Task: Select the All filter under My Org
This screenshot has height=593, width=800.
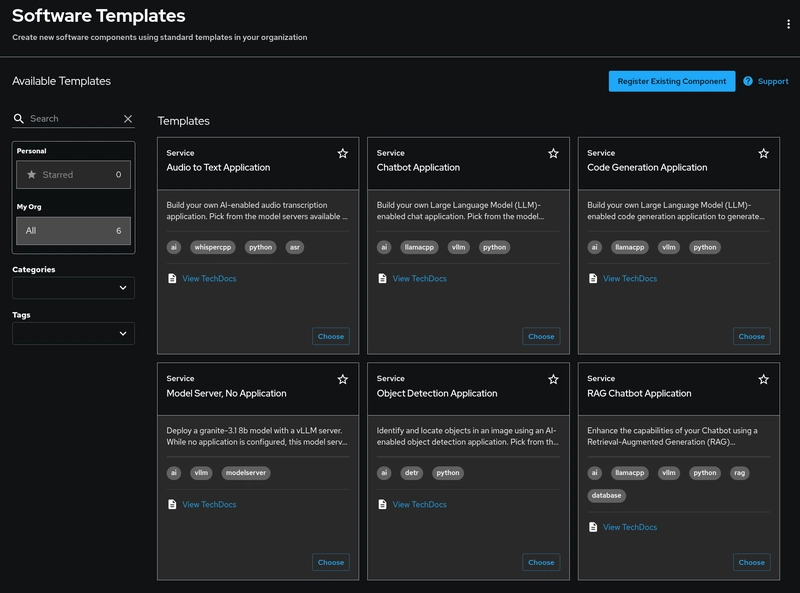Action: coord(73,231)
